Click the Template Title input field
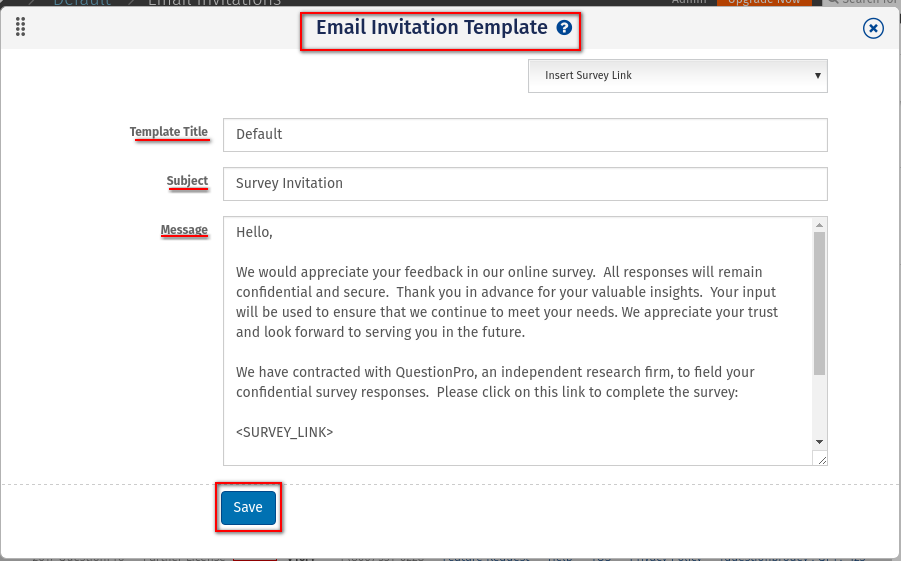901x561 pixels. (x=525, y=135)
